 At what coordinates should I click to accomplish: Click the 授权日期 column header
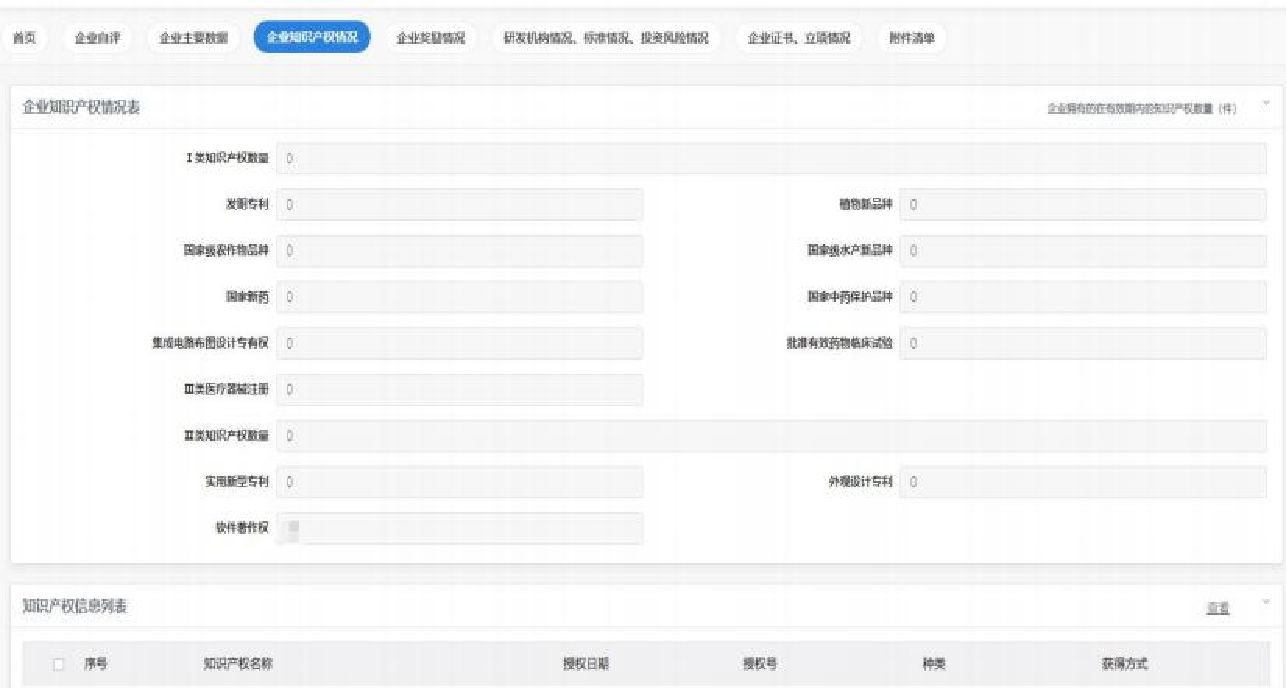[586, 664]
